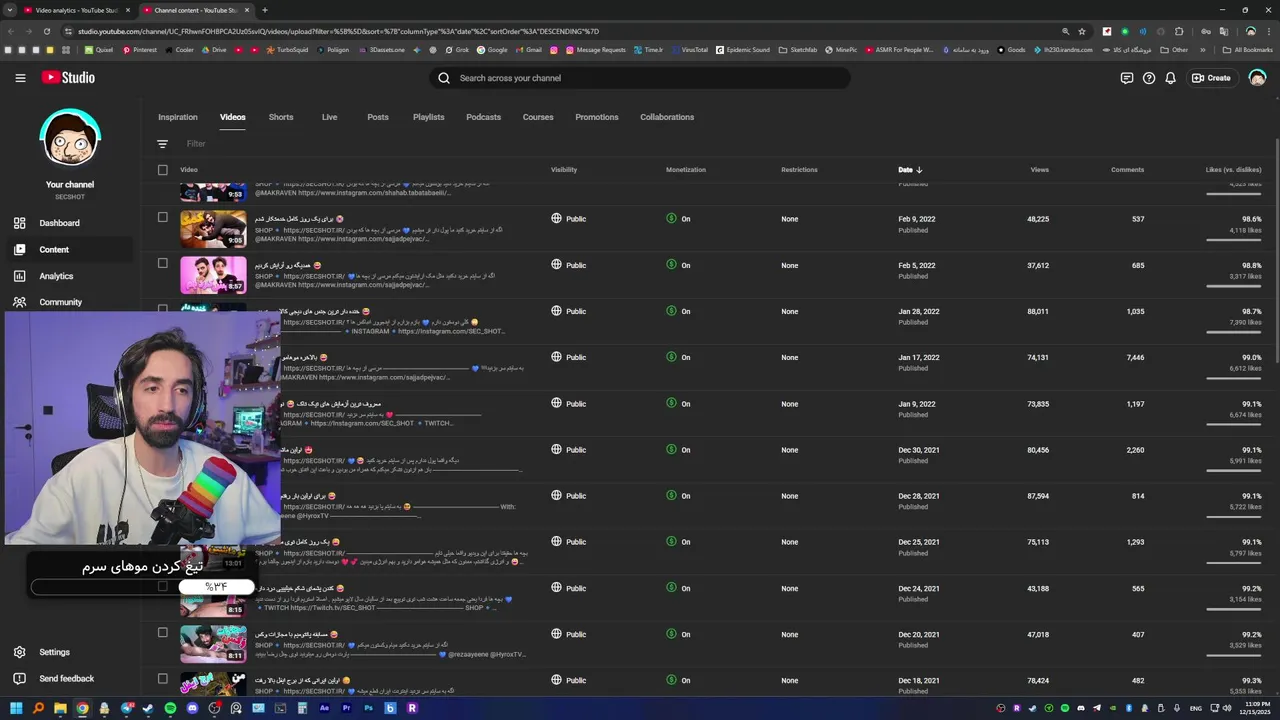The height and width of the screenshot is (720, 1280).
Task: Open the All Bookmarks folder
Action: pos(1247,49)
